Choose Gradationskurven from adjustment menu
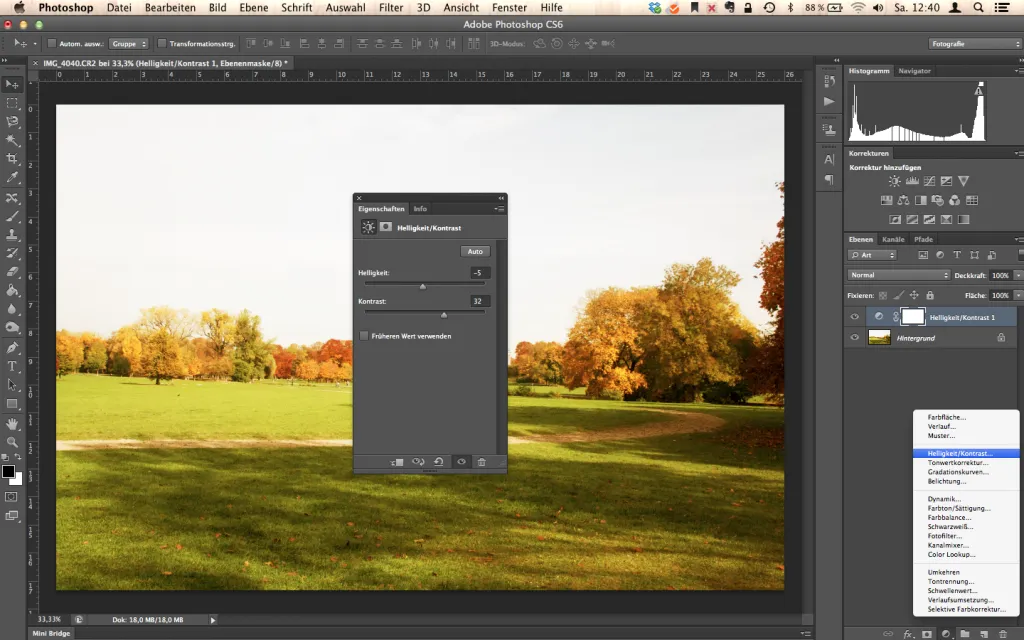This screenshot has height=640, width=1024. 958,472
